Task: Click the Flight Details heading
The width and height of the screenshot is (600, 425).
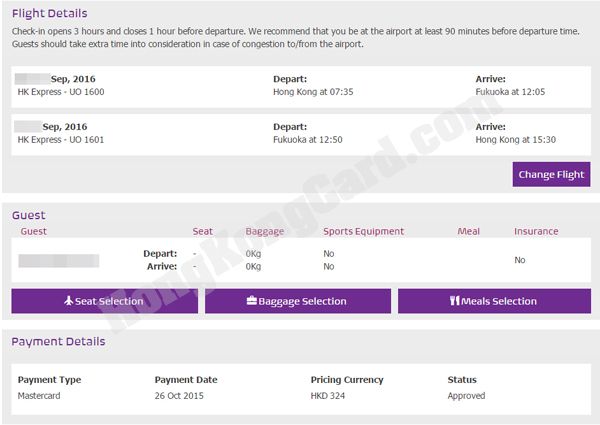Action: (x=49, y=13)
